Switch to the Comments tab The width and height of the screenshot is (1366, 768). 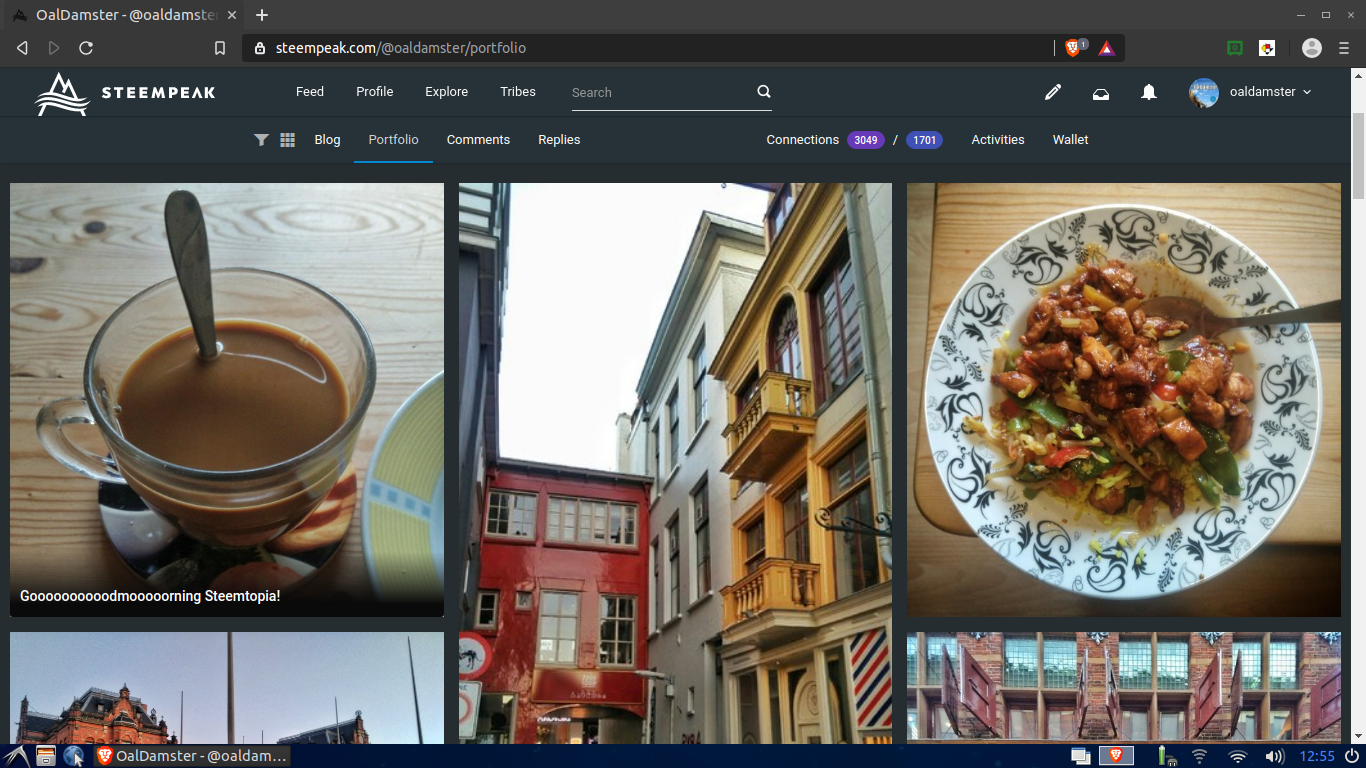click(x=478, y=140)
